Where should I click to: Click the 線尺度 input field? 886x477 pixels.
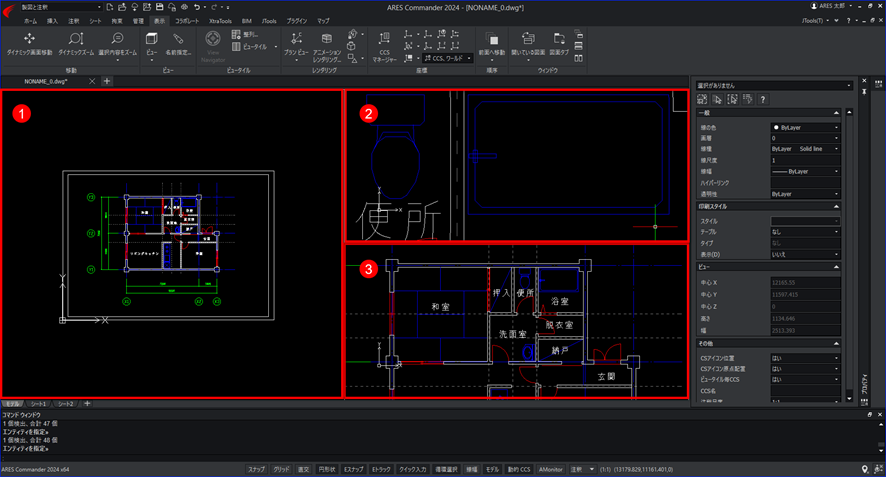point(806,161)
